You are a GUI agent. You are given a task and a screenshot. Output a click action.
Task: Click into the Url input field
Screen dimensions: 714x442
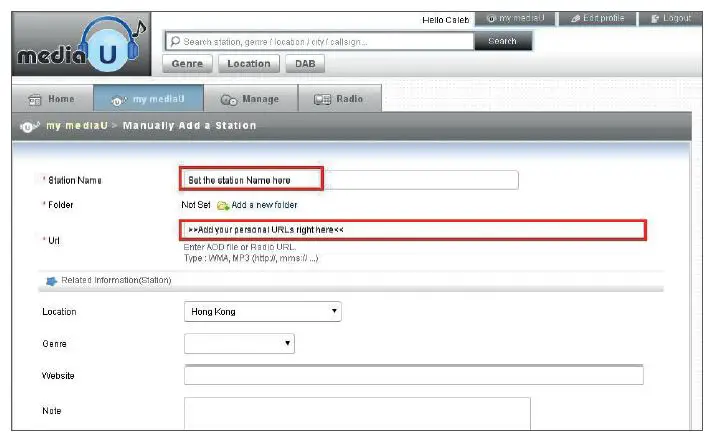[x=413, y=230]
